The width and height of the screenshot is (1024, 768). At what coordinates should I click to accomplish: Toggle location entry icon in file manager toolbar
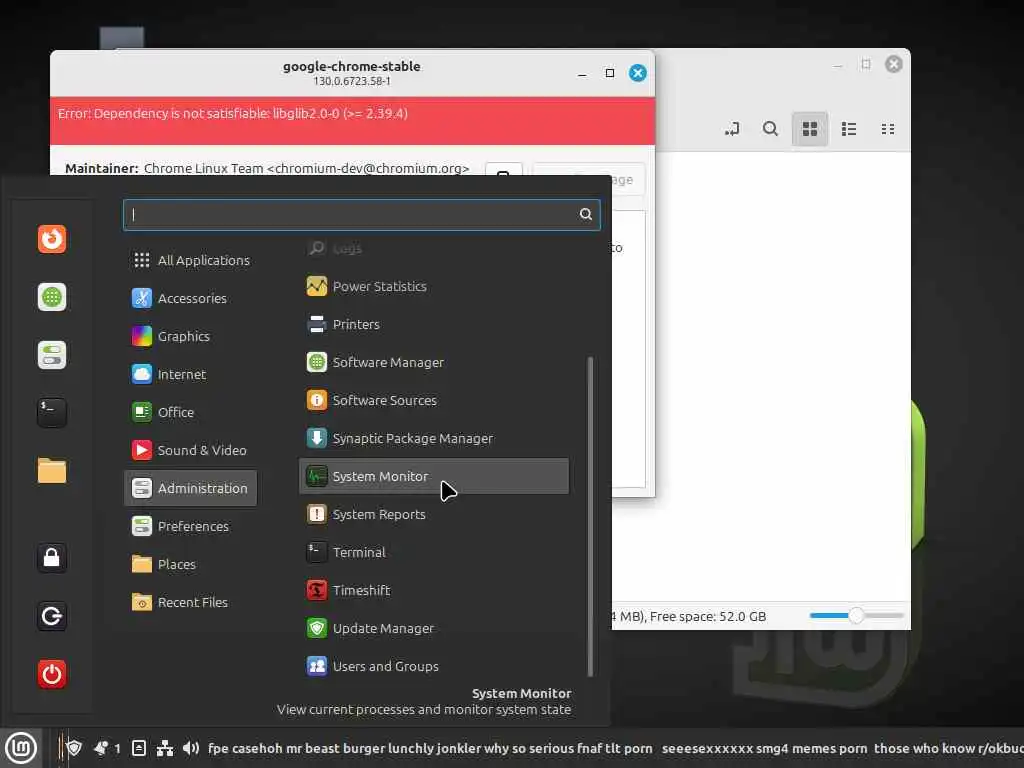tap(732, 129)
